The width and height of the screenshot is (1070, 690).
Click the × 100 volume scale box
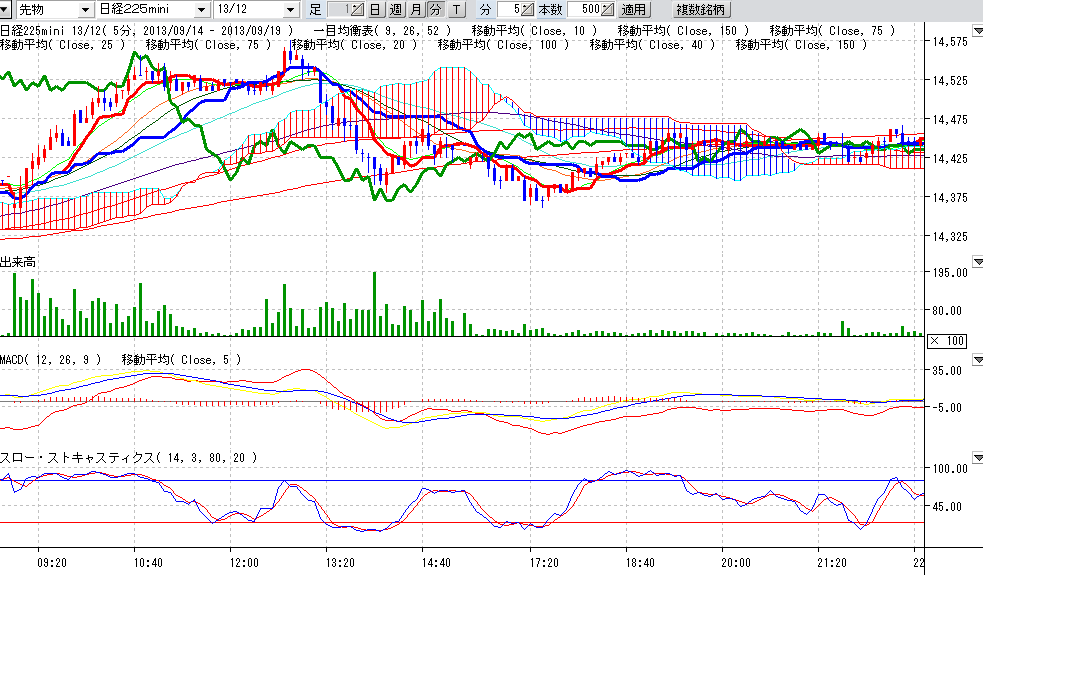(946, 341)
